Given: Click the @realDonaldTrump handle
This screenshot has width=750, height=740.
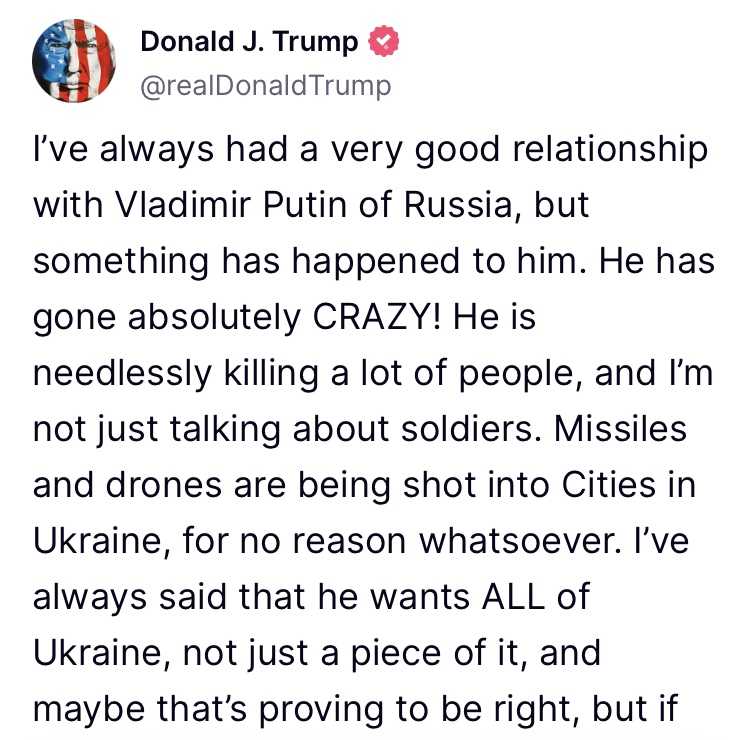Looking at the screenshot, I should (265, 87).
